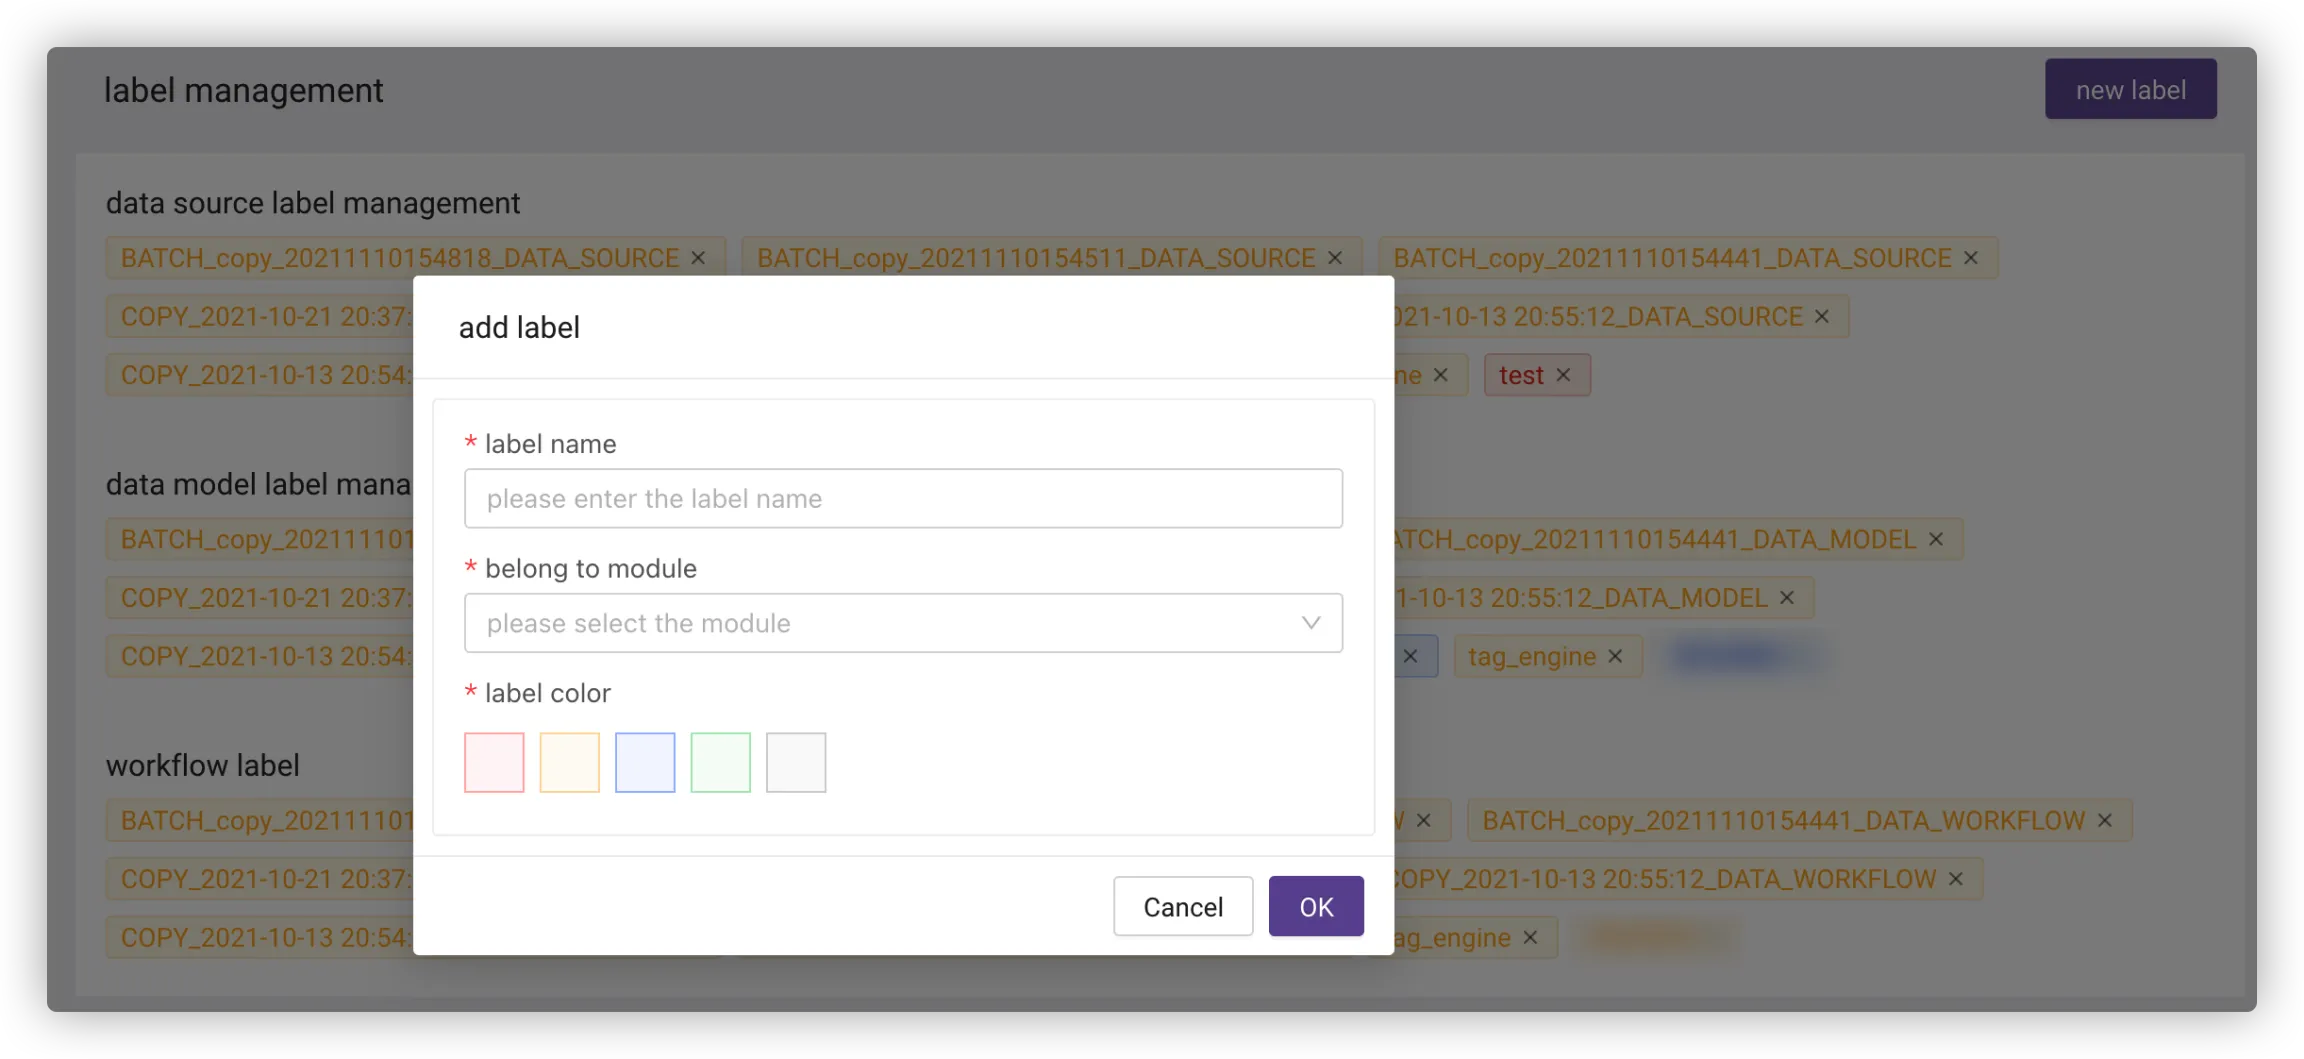Remove the BATCH_copy_20211110154818_DATA_SOURCE label
This screenshot has width=2304, height=1059.
click(698, 258)
